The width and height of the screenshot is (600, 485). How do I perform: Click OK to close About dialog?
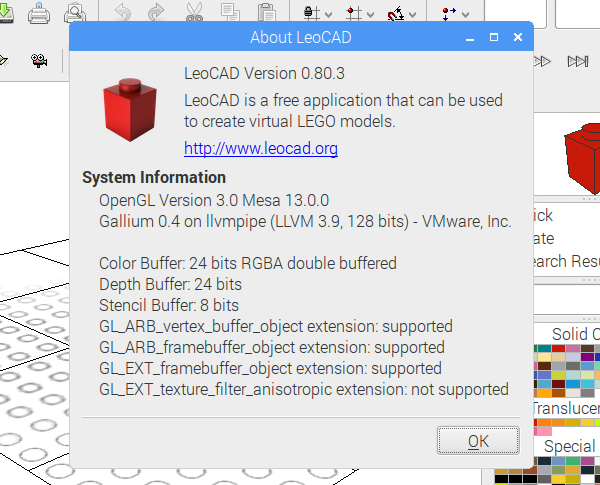(478, 441)
